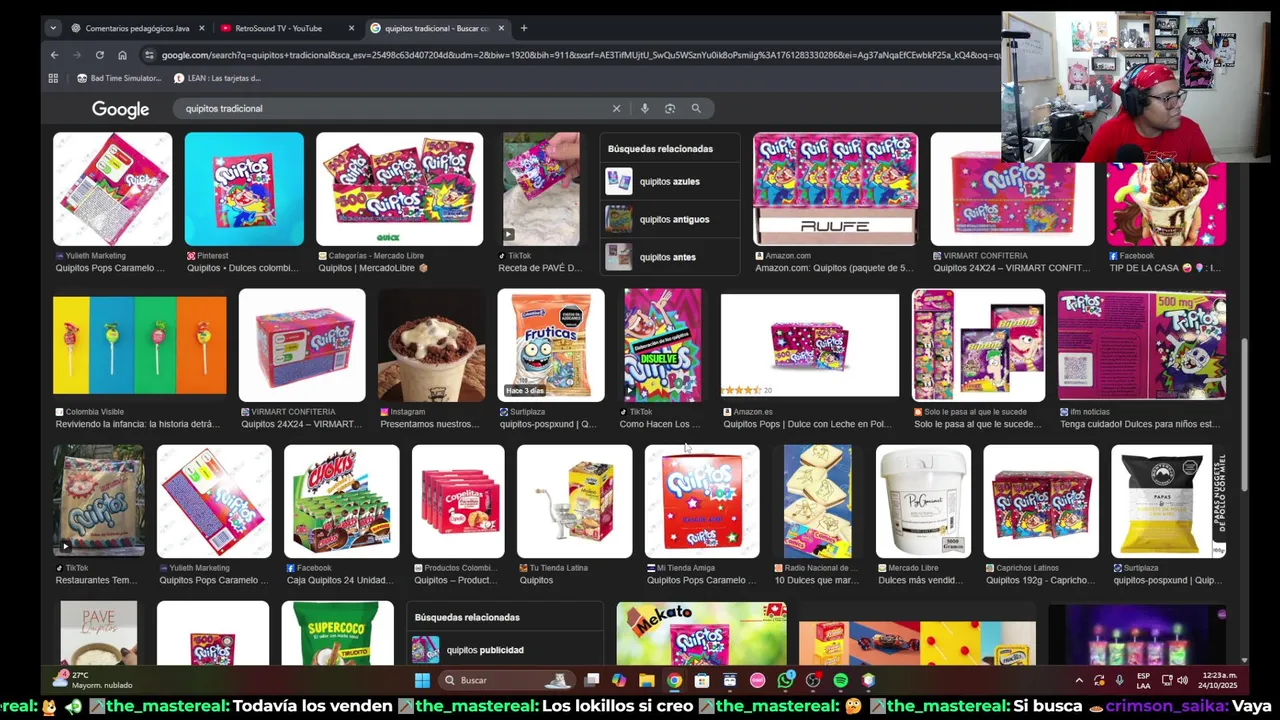The image size is (1280, 720).
Task: Open Instagram Presentamos nuestros dessert image
Action: pyautogui.click(x=432, y=345)
